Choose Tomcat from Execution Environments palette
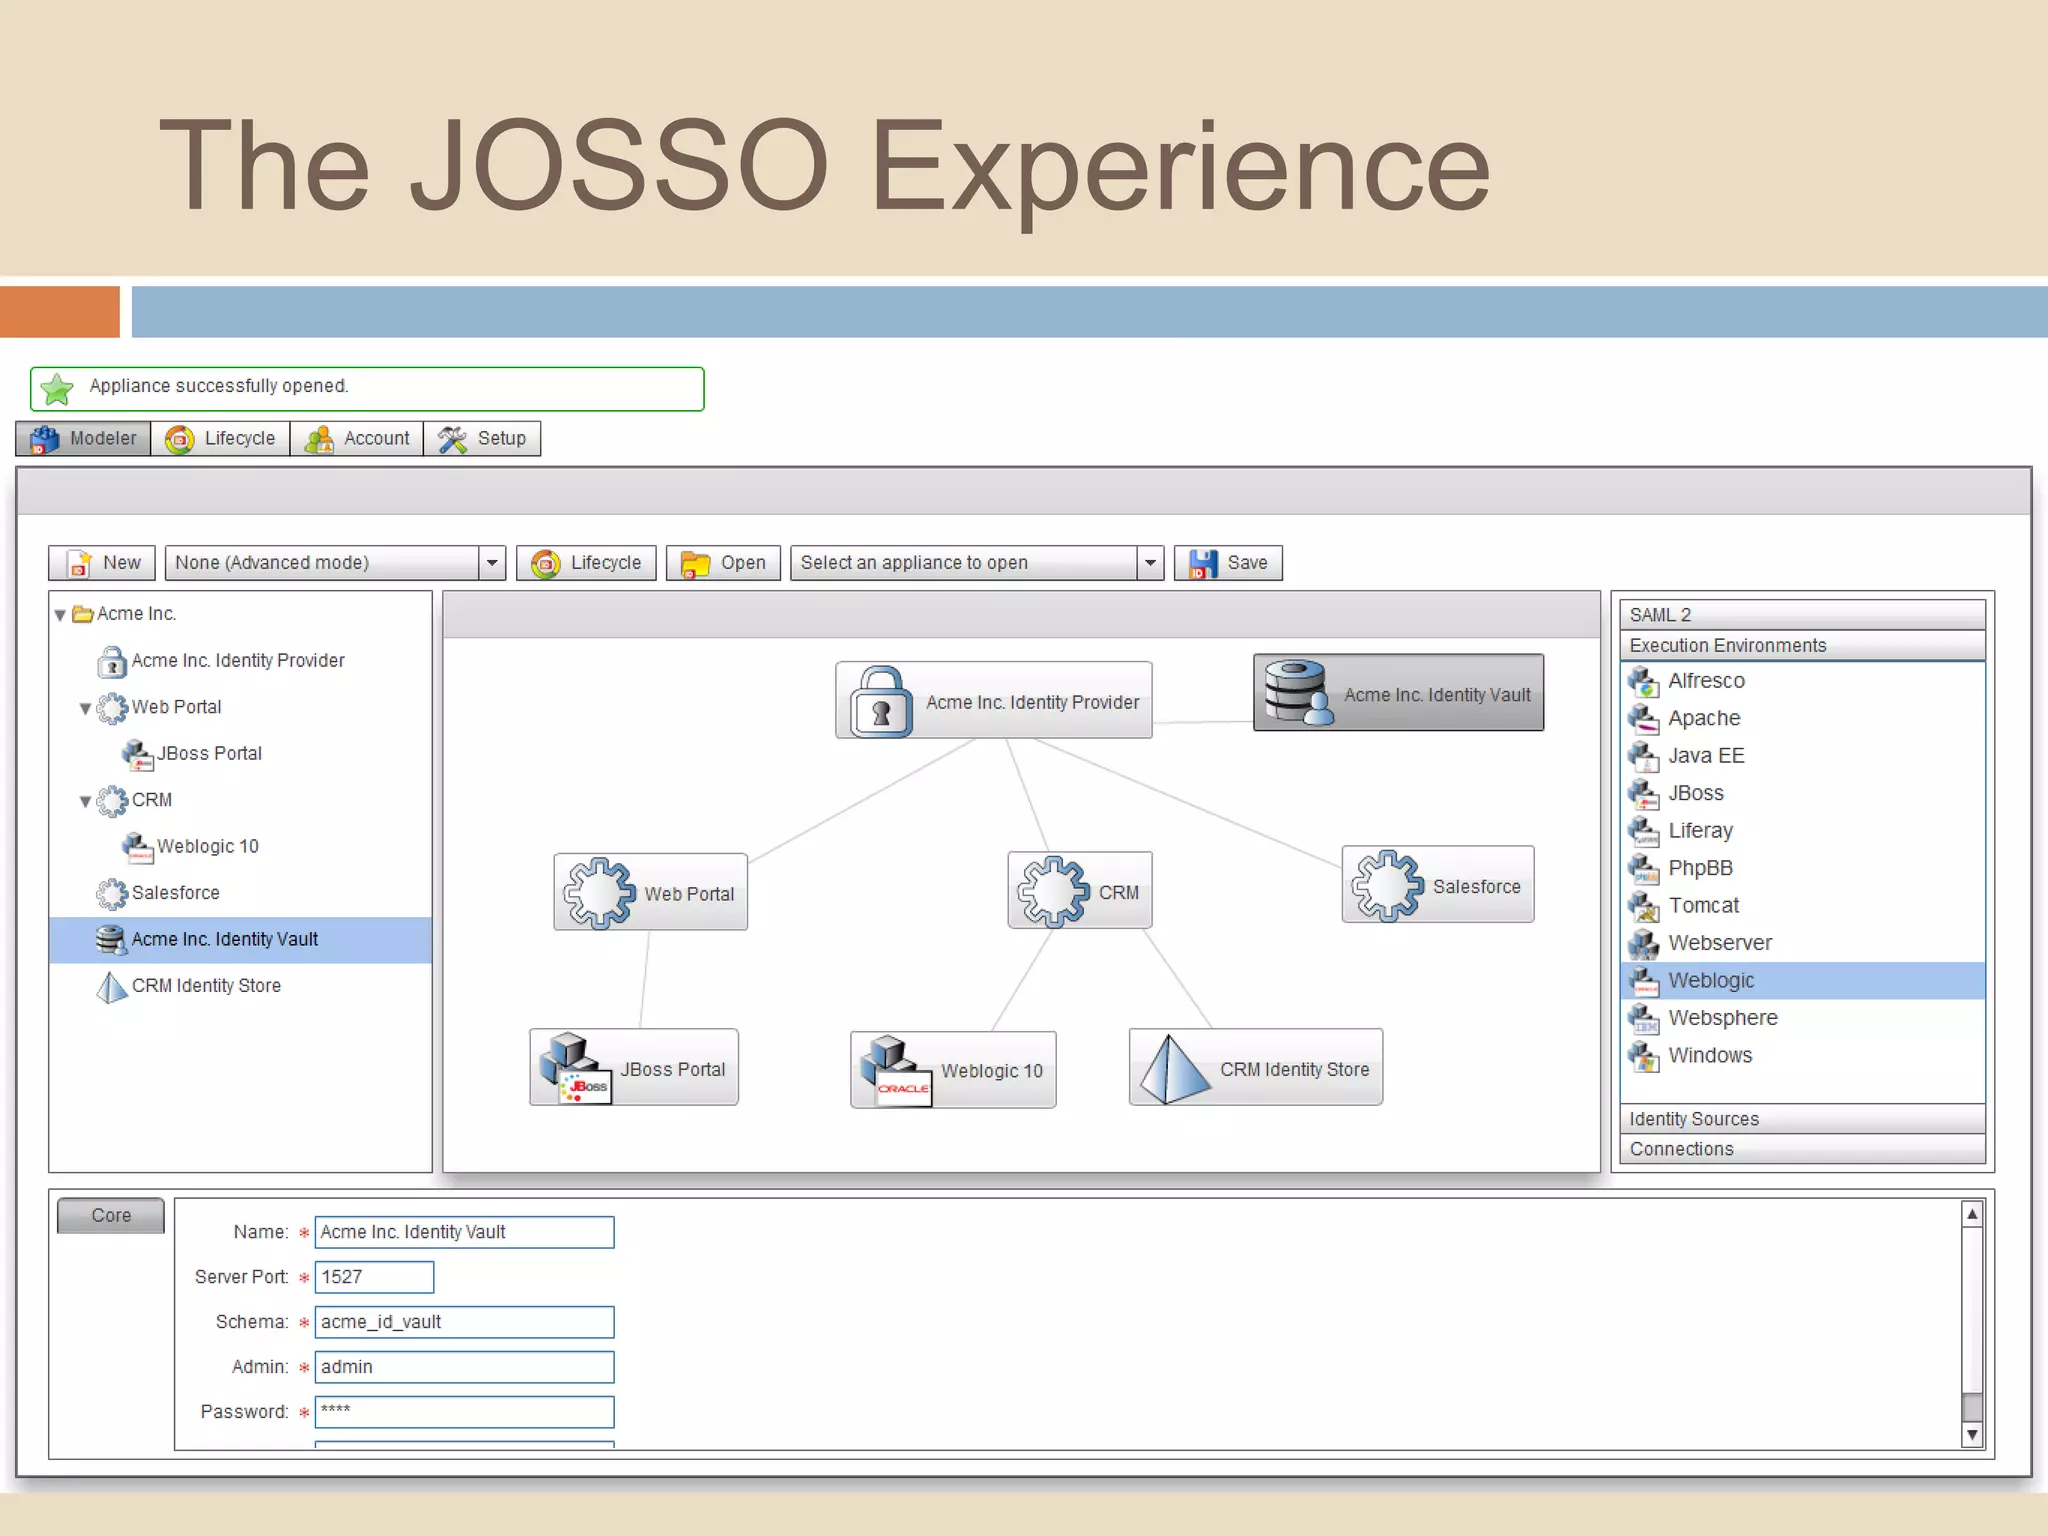Viewport: 2048px width, 1536px height. pyautogui.click(x=1703, y=905)
